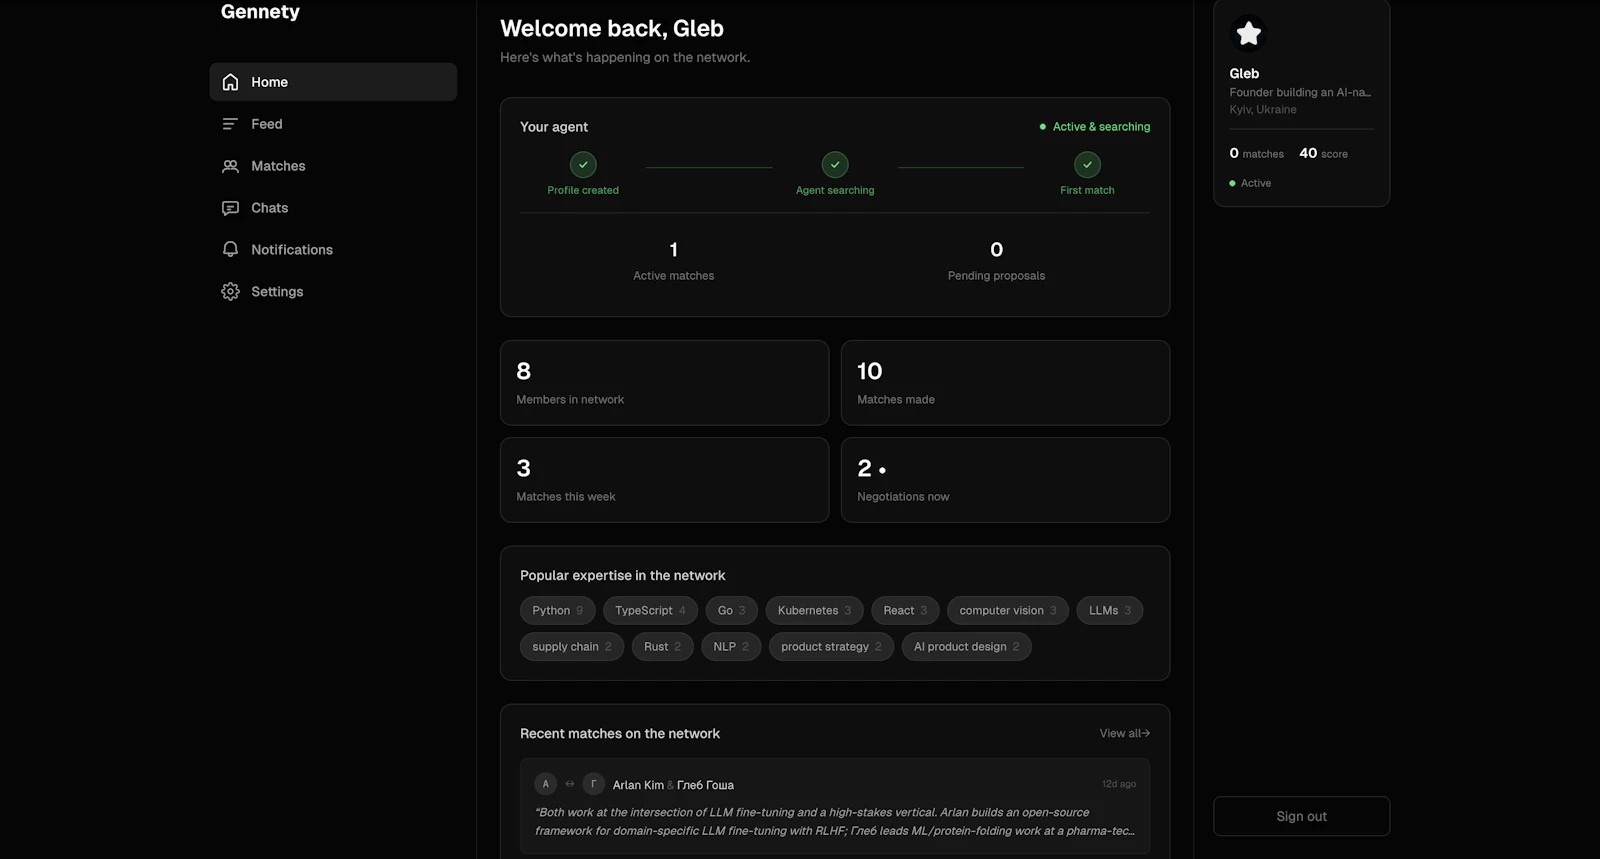
Task: Click the Matches people icon in sidebar
Action: pos(230,166)
